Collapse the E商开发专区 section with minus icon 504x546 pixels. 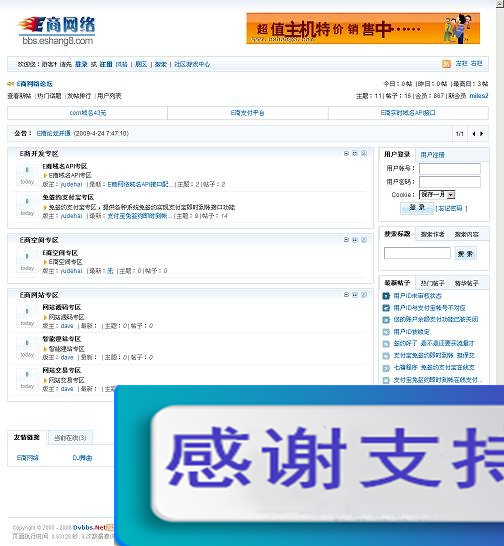(x=346, y=154)
